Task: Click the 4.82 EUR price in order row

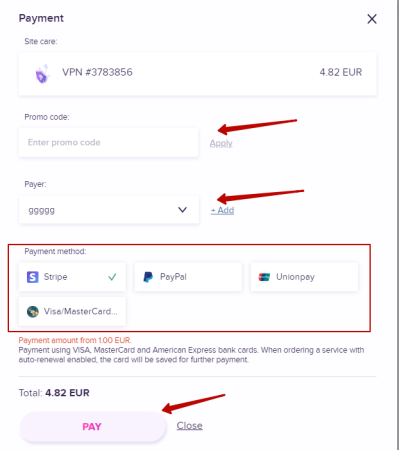Action: [x=341, y=72]
